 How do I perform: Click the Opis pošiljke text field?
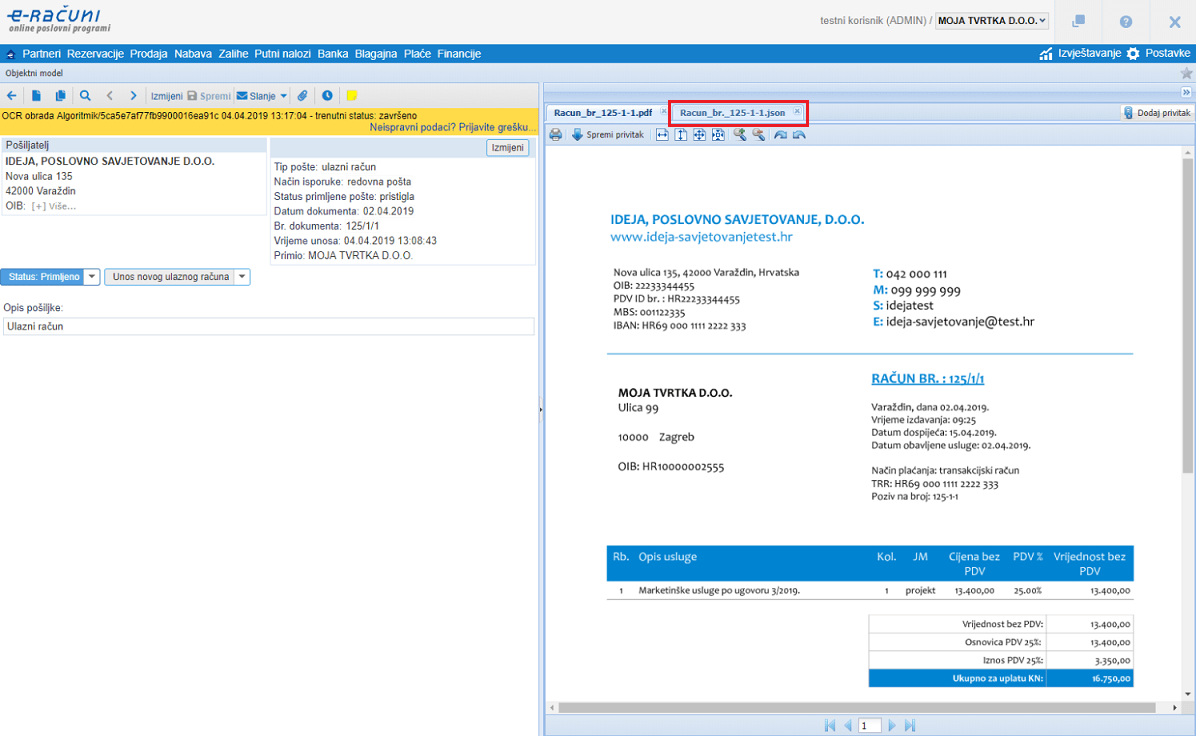[x=268, y=326]
